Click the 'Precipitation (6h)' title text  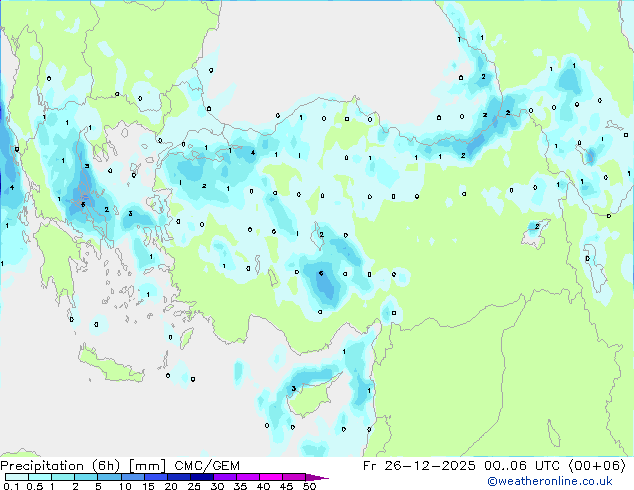click(60, 466)
